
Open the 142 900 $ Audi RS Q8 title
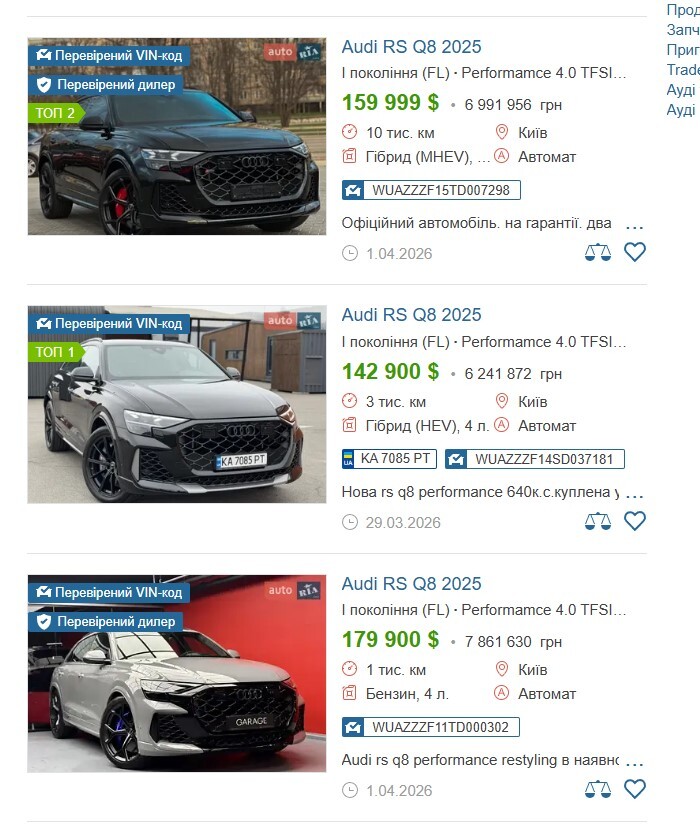point(411,315)
